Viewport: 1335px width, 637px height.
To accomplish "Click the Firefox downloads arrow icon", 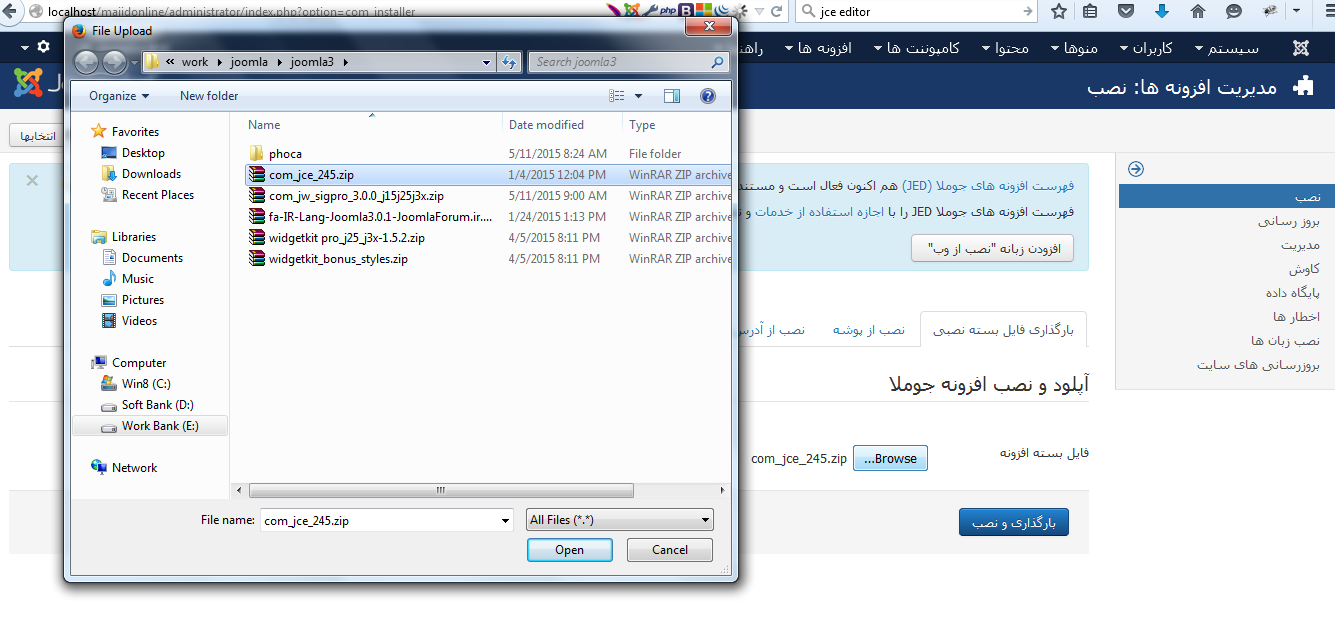I will (1161, 12).
